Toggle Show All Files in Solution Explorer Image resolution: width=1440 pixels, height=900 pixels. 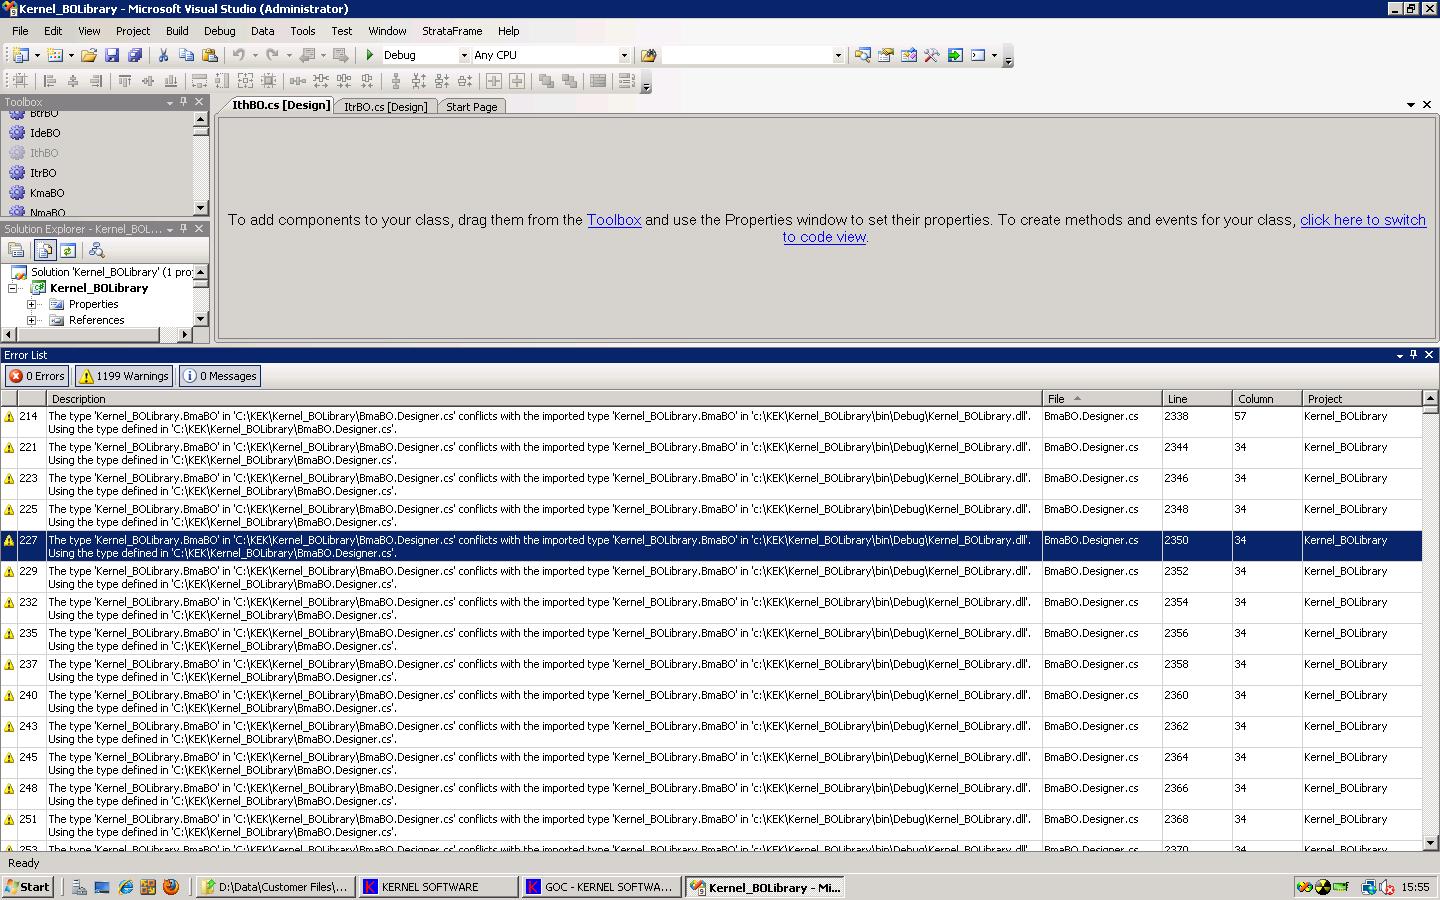coord(45,250)
